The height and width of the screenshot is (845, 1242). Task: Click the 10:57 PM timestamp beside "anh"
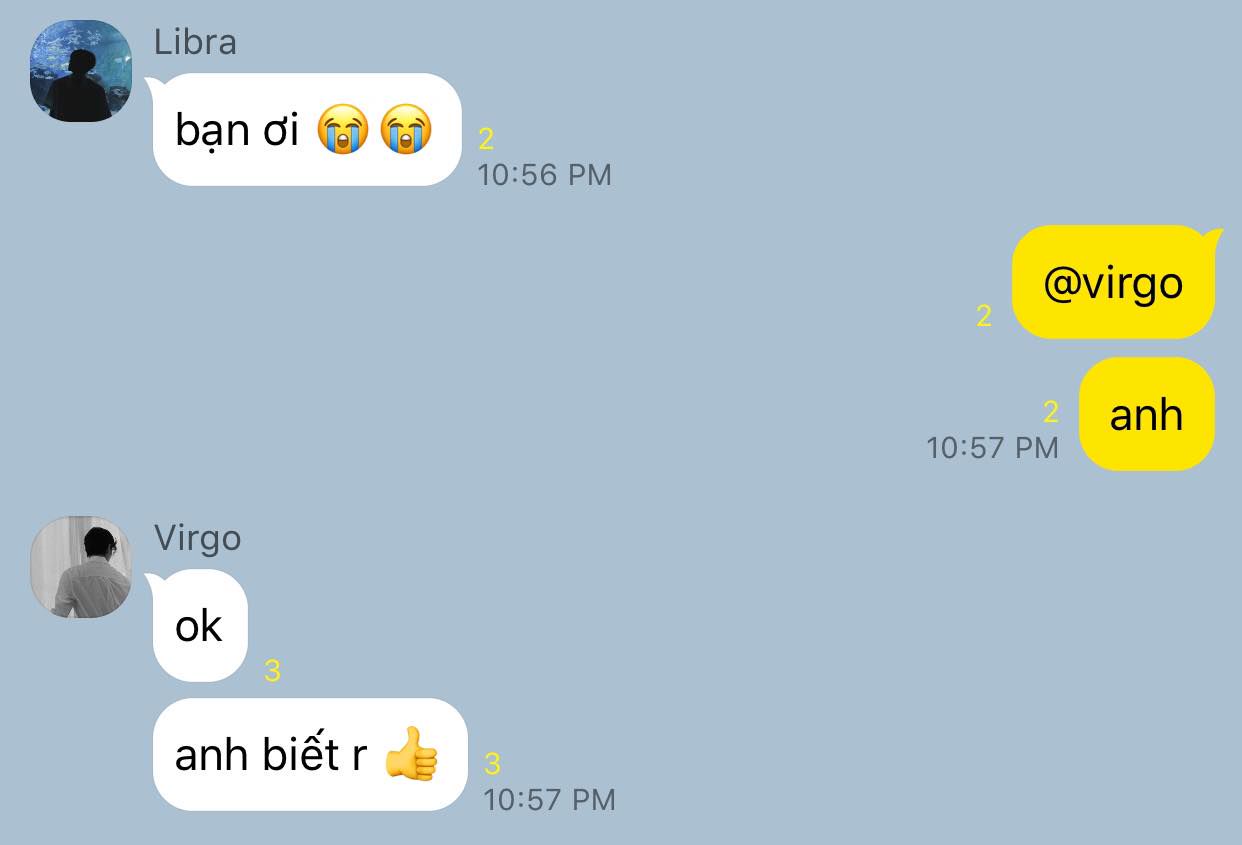(992, 447)
